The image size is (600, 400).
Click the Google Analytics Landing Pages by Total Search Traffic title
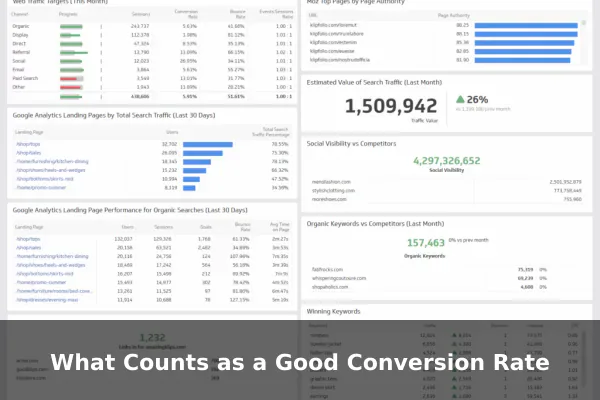point(114,115)
